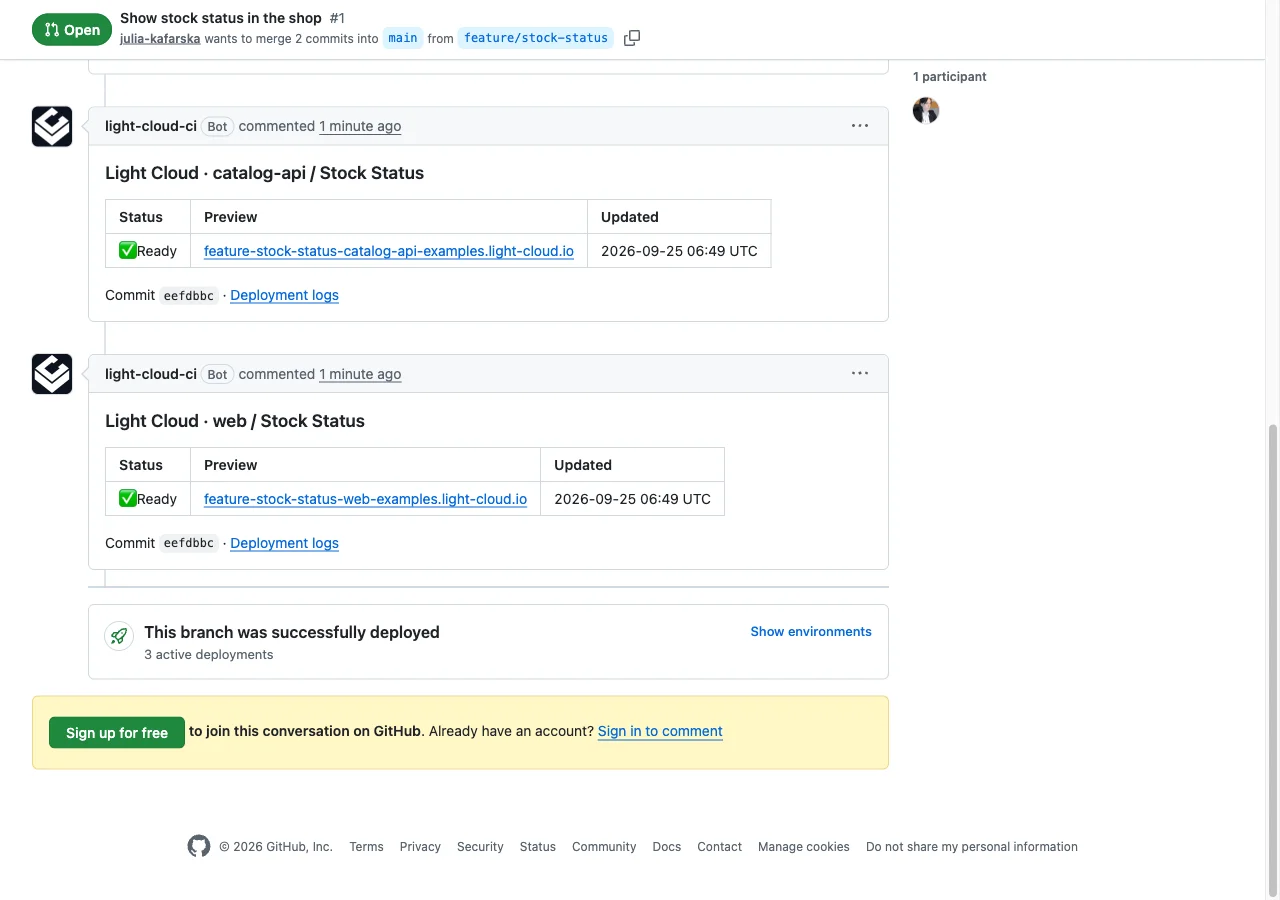Open Deployment logs for catalog-api

coord(284,295)
